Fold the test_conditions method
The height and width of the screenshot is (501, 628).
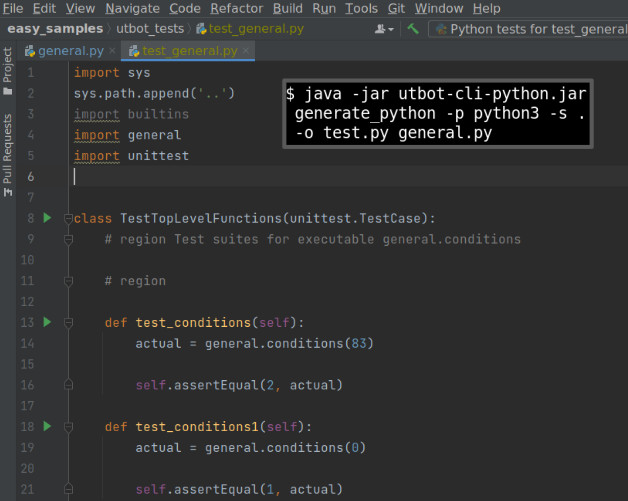[68, 323]
